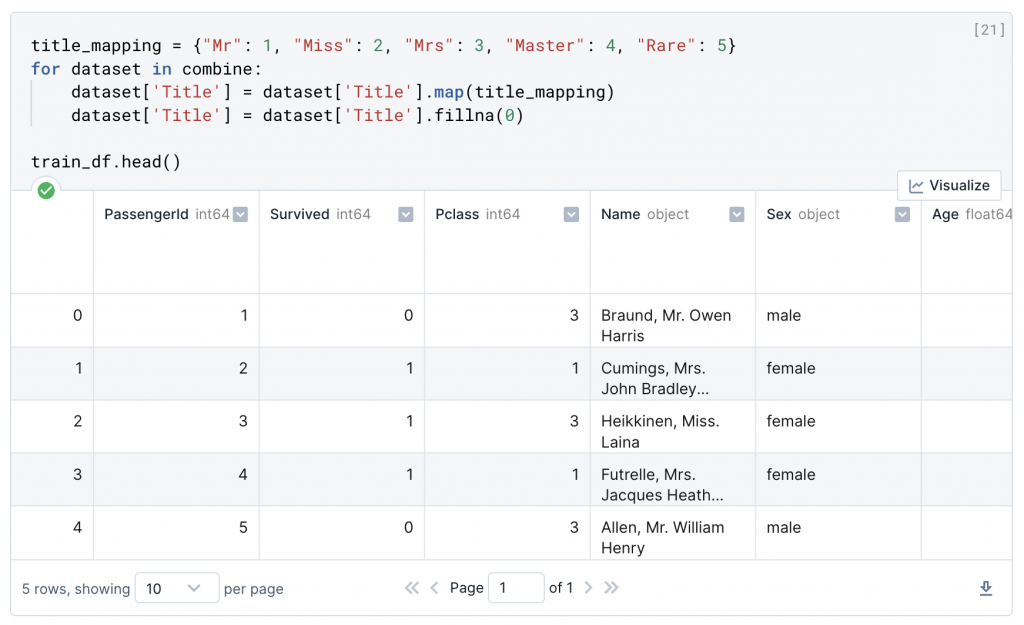Open the Name column options dropdown
Image resolution: width=1024 pixels, height=625 pixels.
coord(737,215)
